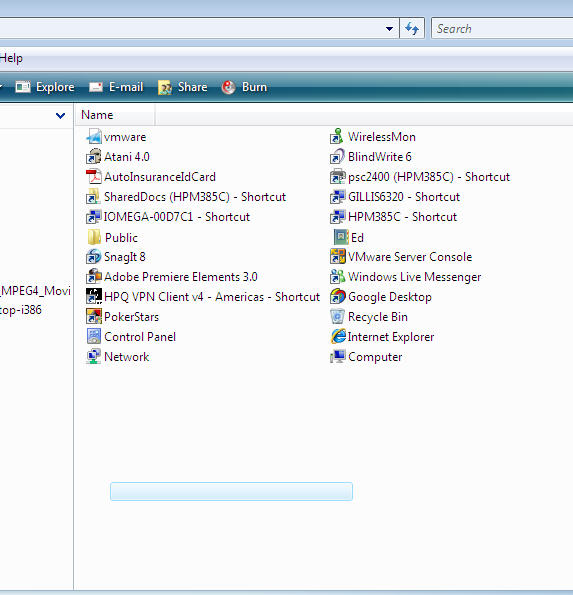Open the Help menu

11,58
